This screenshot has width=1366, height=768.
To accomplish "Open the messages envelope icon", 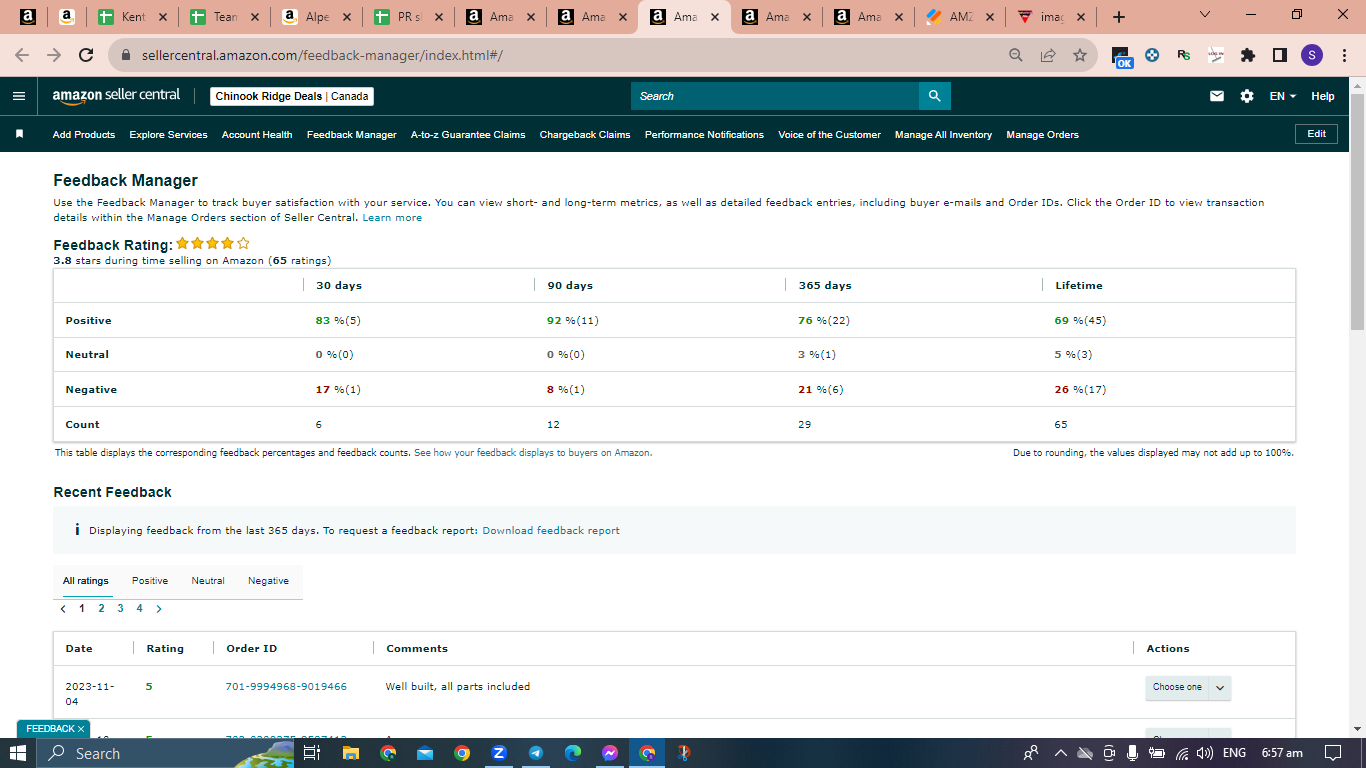I will click(x=1217, y=96).
